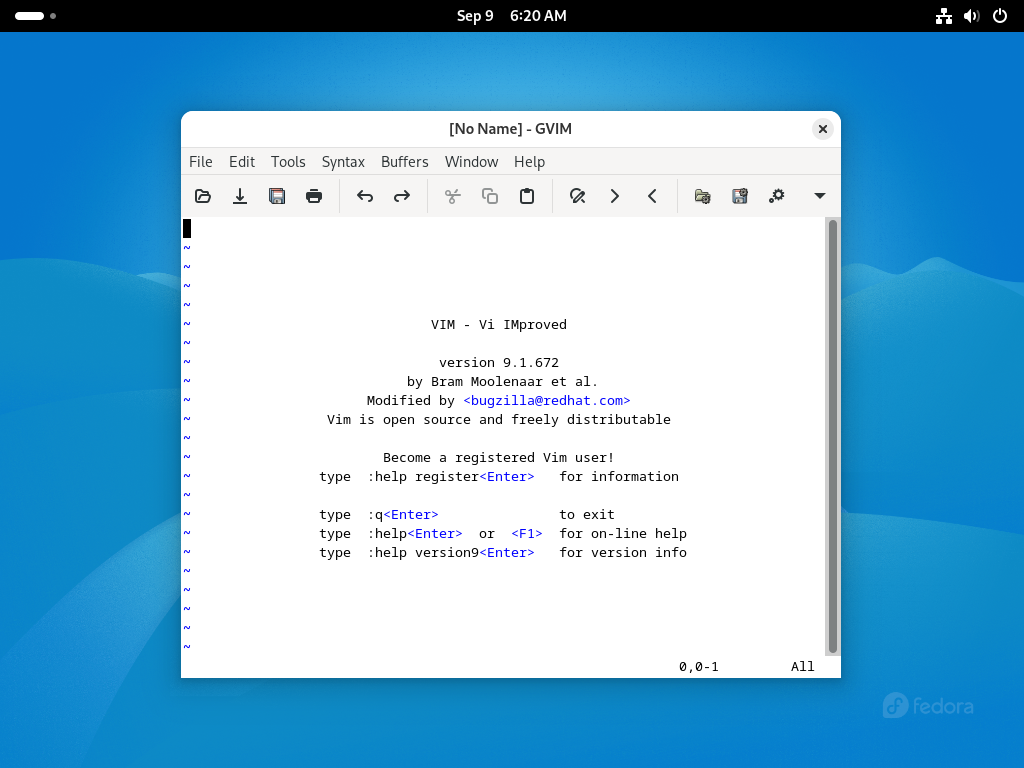
Task: Undo the last change with the Undo arrow
Action: click(x=365, y=196)
